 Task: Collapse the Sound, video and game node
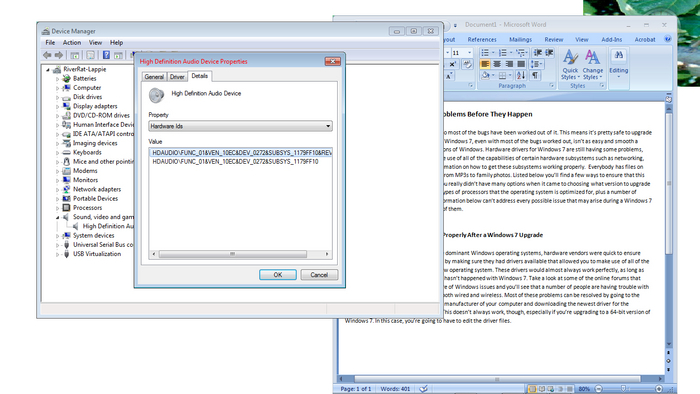58,217
